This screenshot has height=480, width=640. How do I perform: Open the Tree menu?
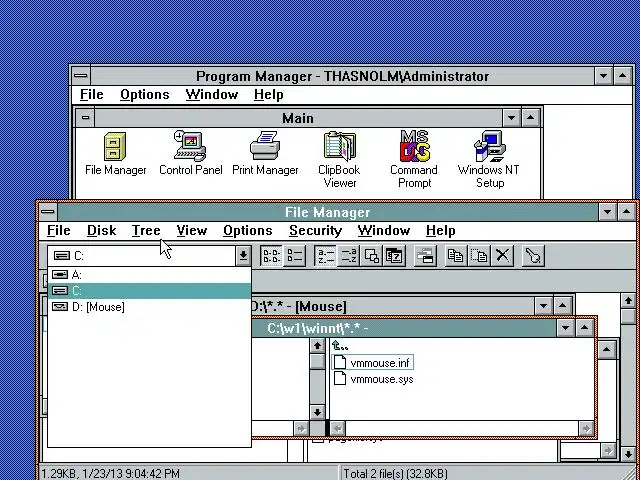(x=146, y=231)
